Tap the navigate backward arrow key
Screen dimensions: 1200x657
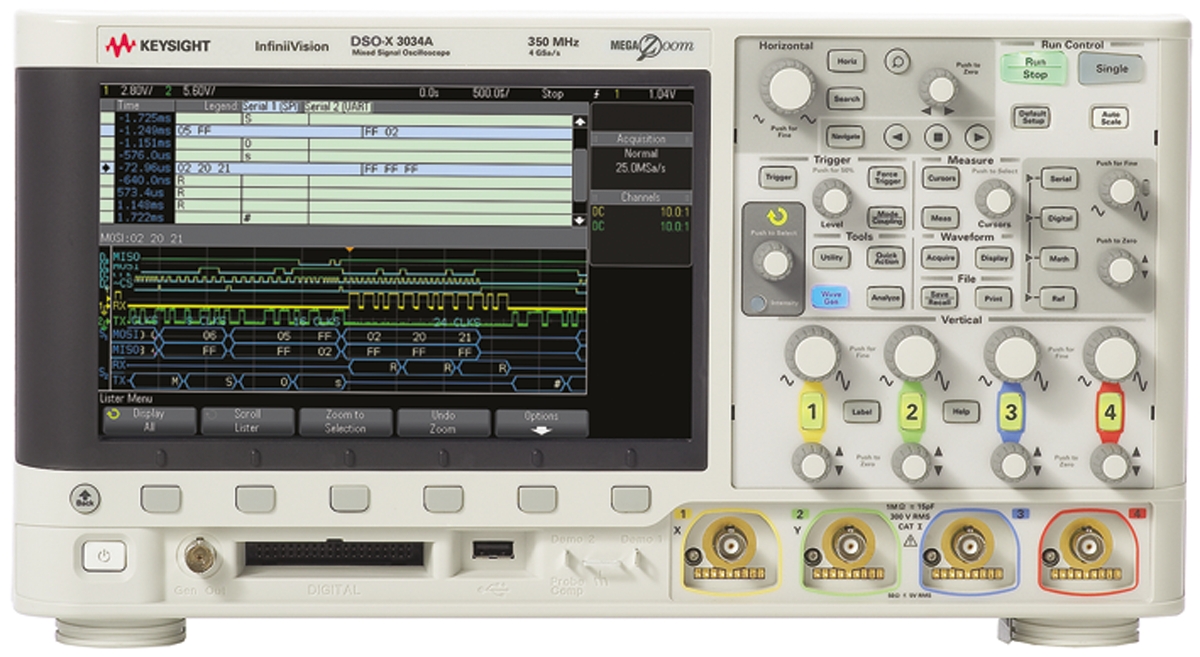(898, 136)
